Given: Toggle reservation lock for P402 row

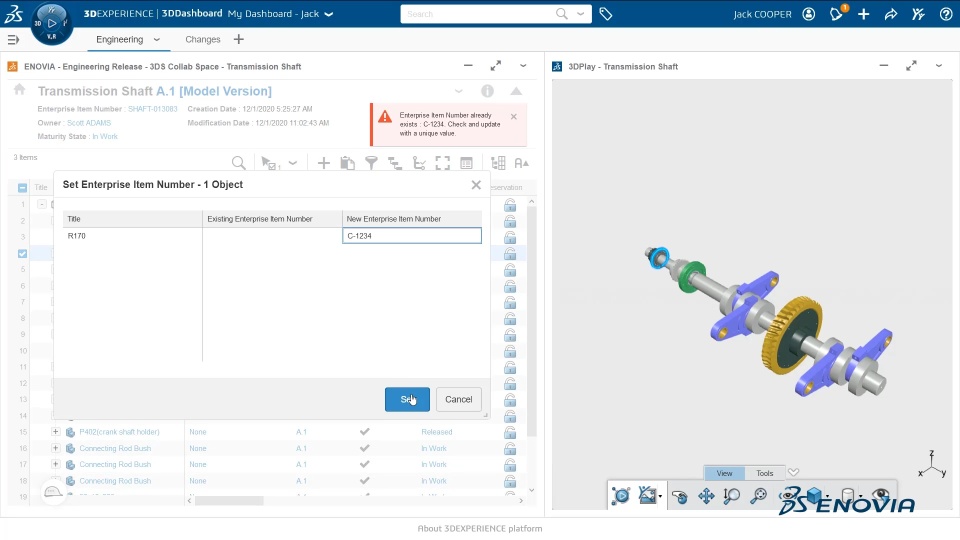Looking at the screenshot, I should [510, 432].
